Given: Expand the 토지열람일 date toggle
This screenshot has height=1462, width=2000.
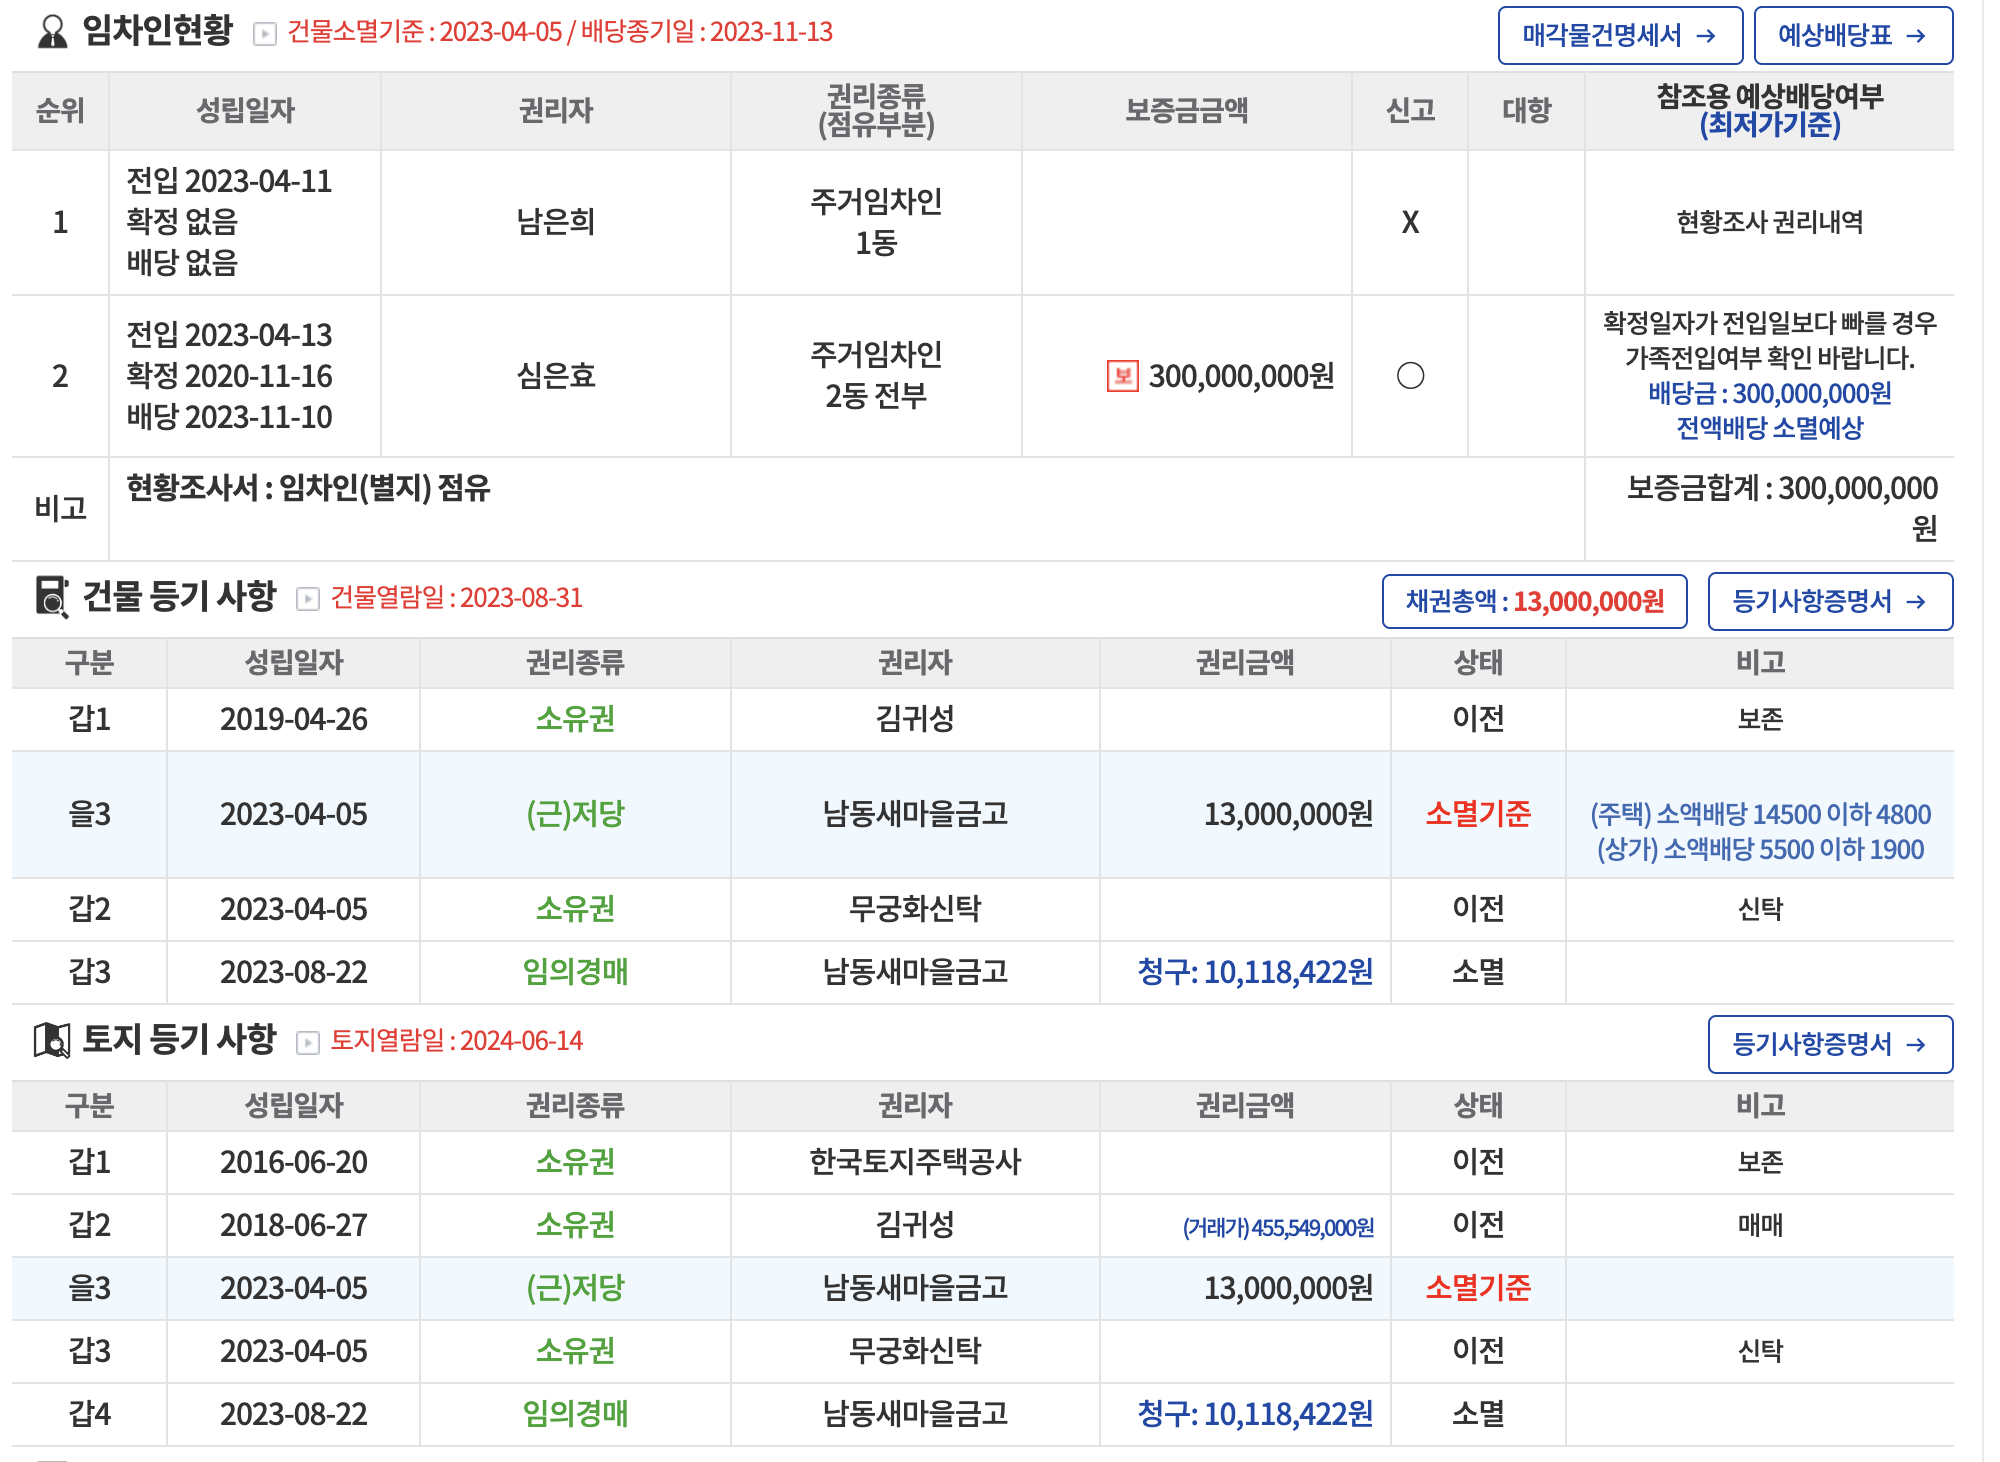Looking at the screenshot, I should coord(308,1042).
